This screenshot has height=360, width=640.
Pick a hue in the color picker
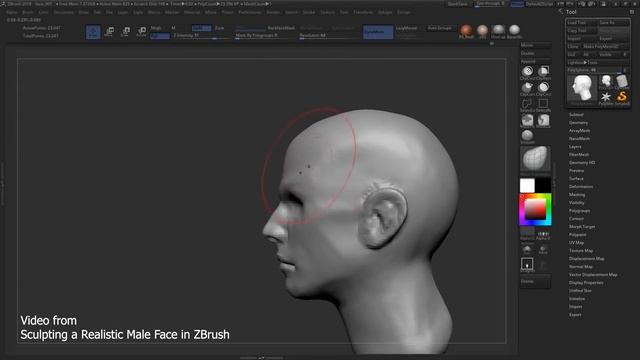point(535,210)
